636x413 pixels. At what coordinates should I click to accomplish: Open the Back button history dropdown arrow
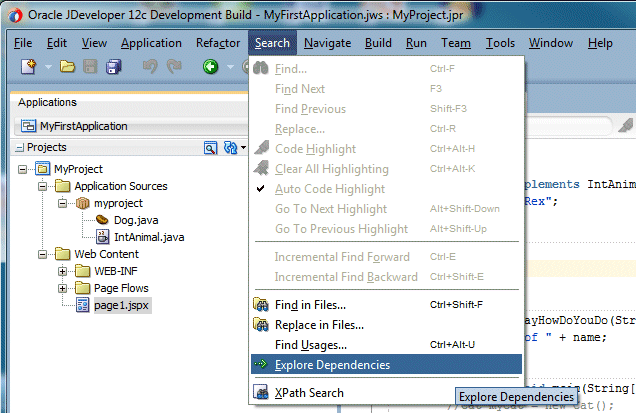230,67
